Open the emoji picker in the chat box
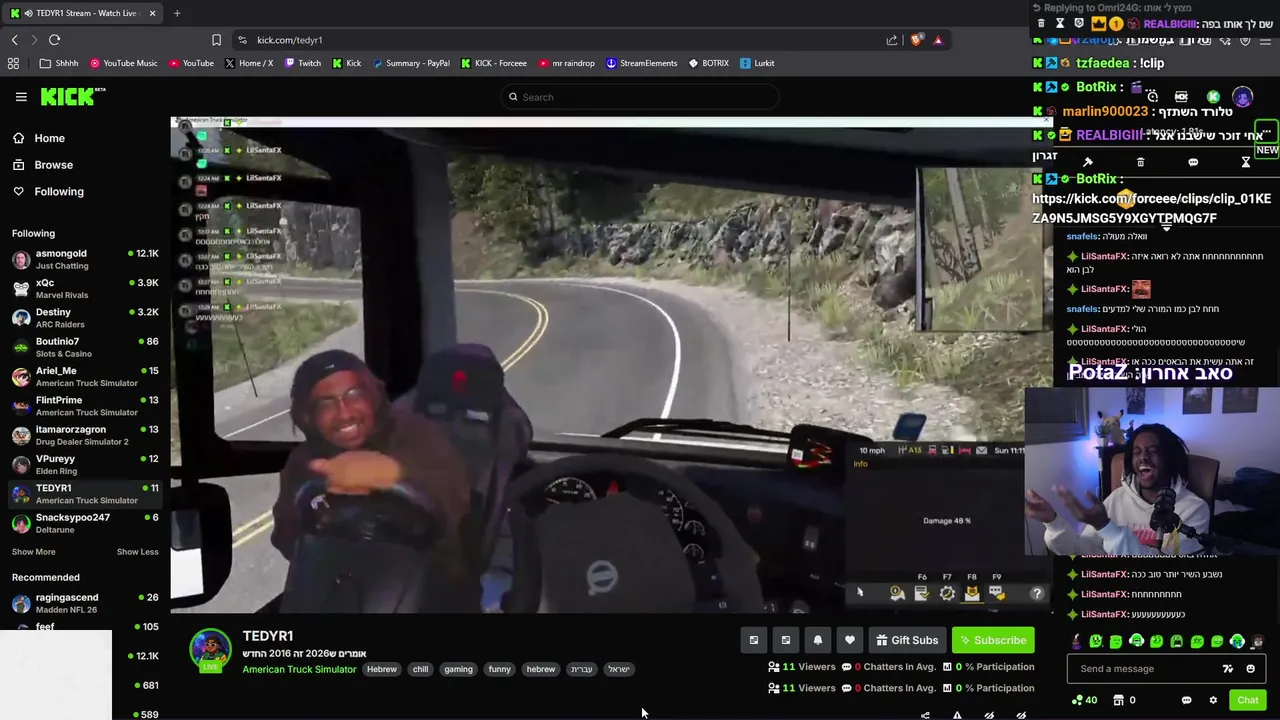Image resolution: width=1280 pixels, height=720 pixels. pos(1250,669)
